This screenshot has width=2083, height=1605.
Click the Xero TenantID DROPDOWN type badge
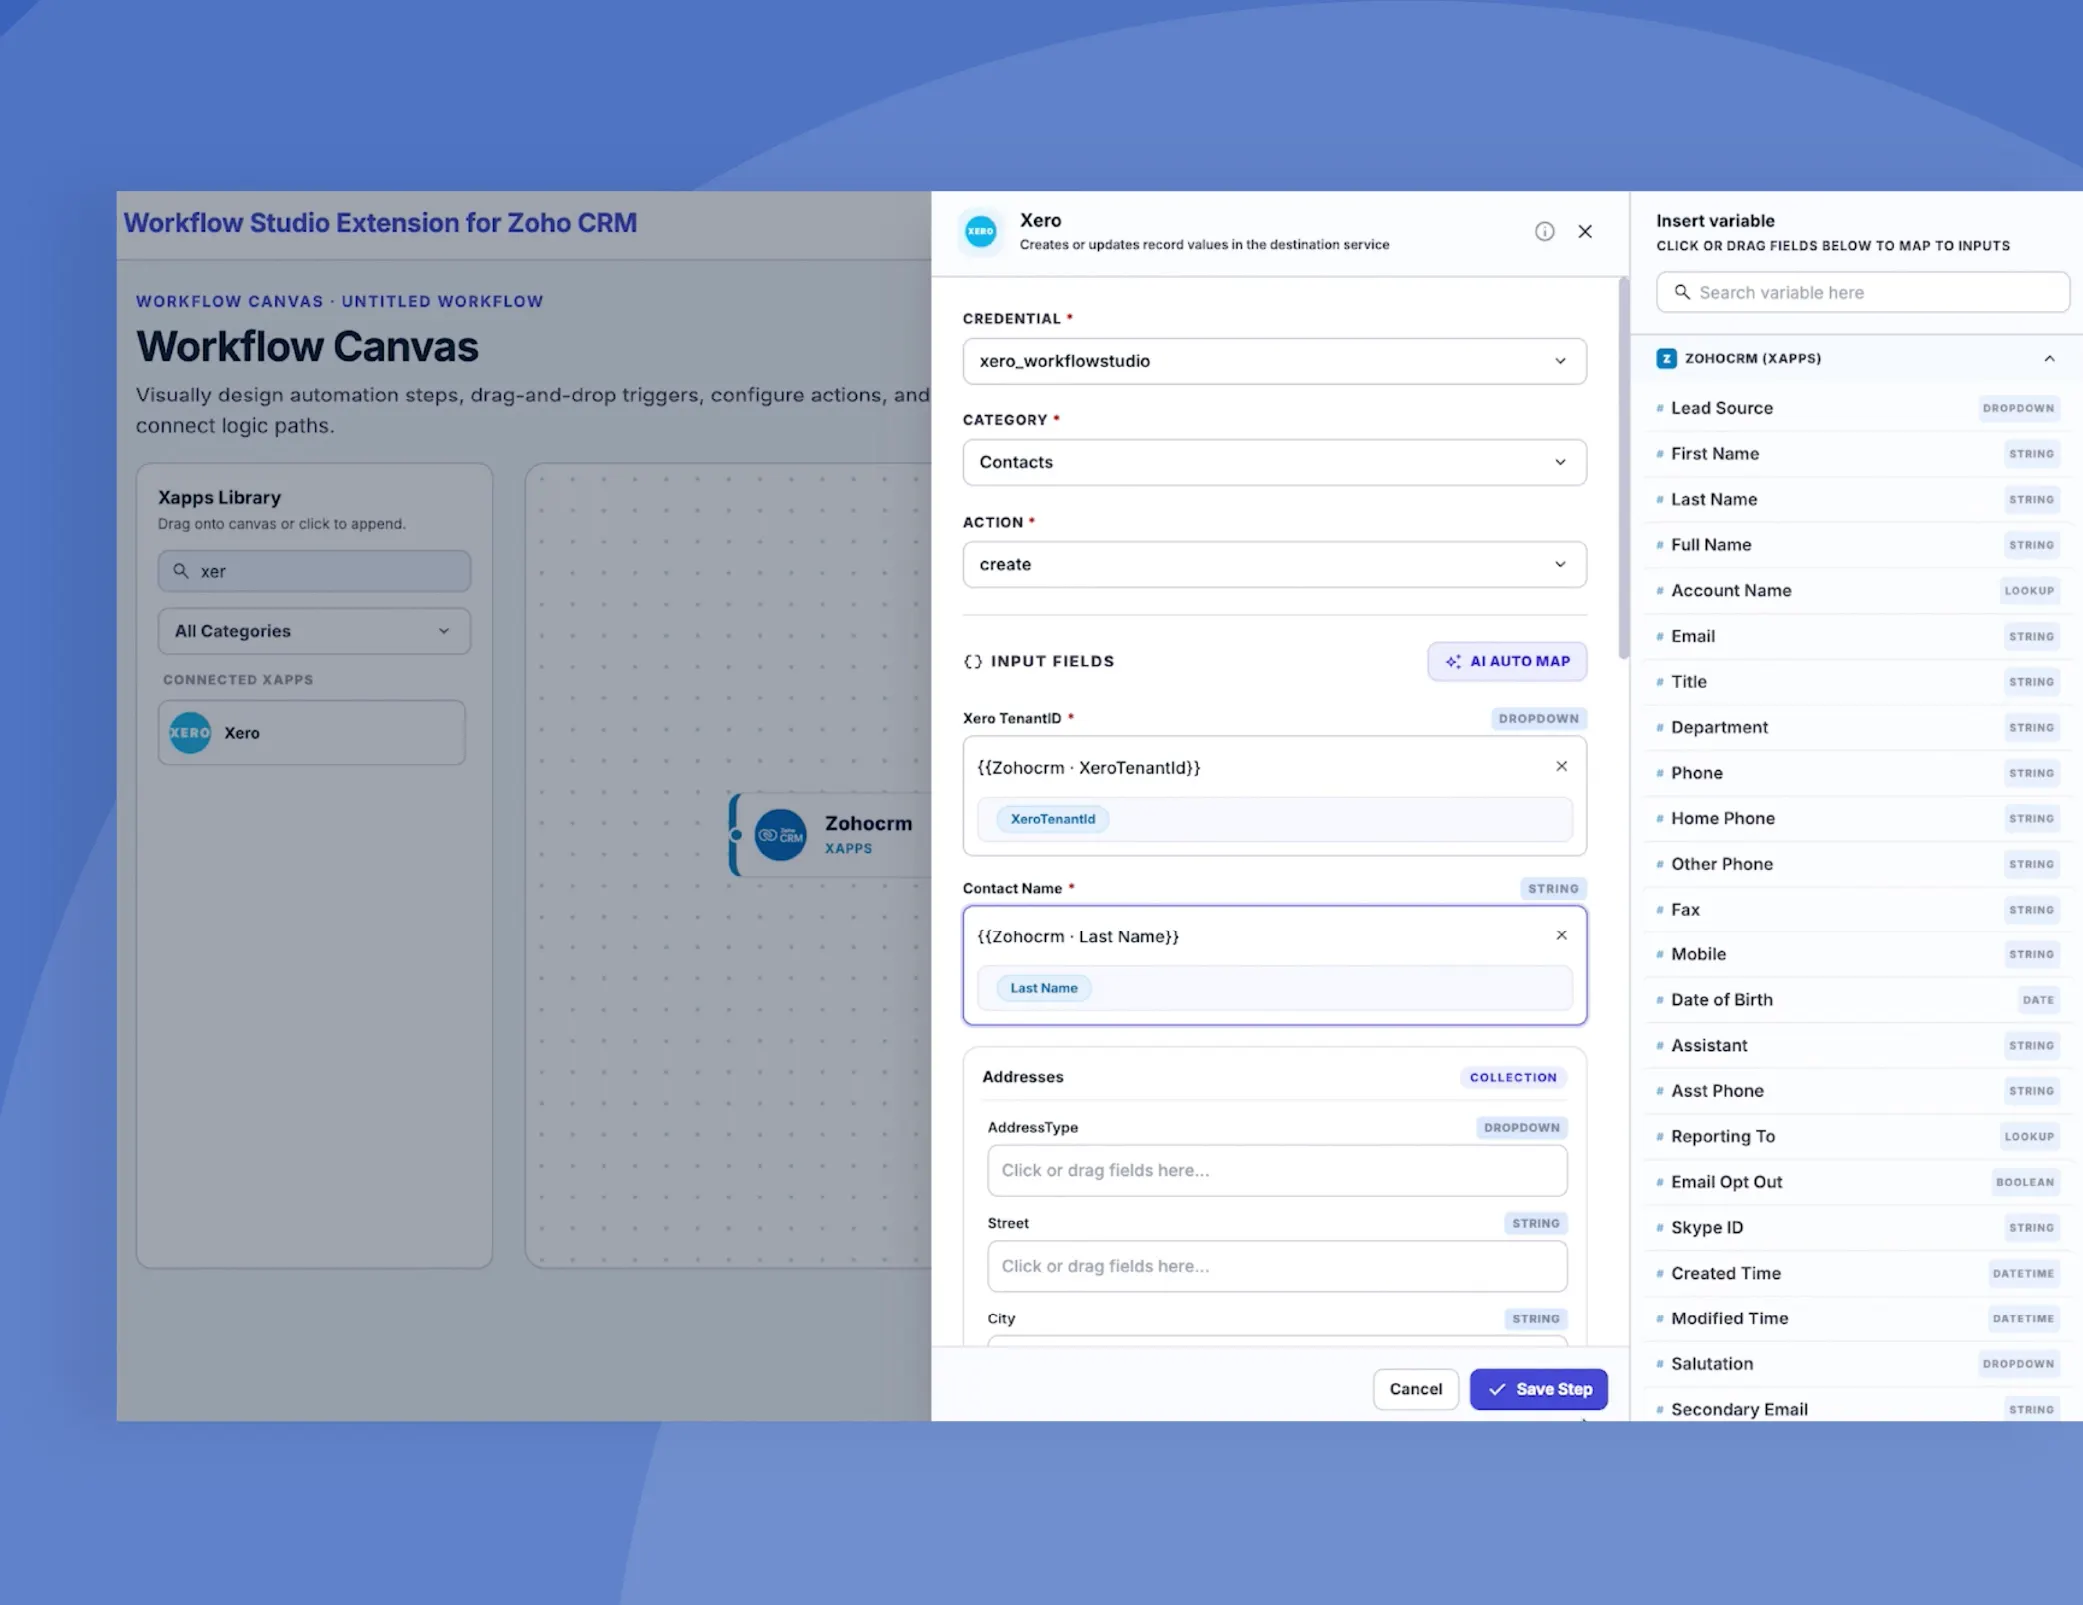[1538, 718]
